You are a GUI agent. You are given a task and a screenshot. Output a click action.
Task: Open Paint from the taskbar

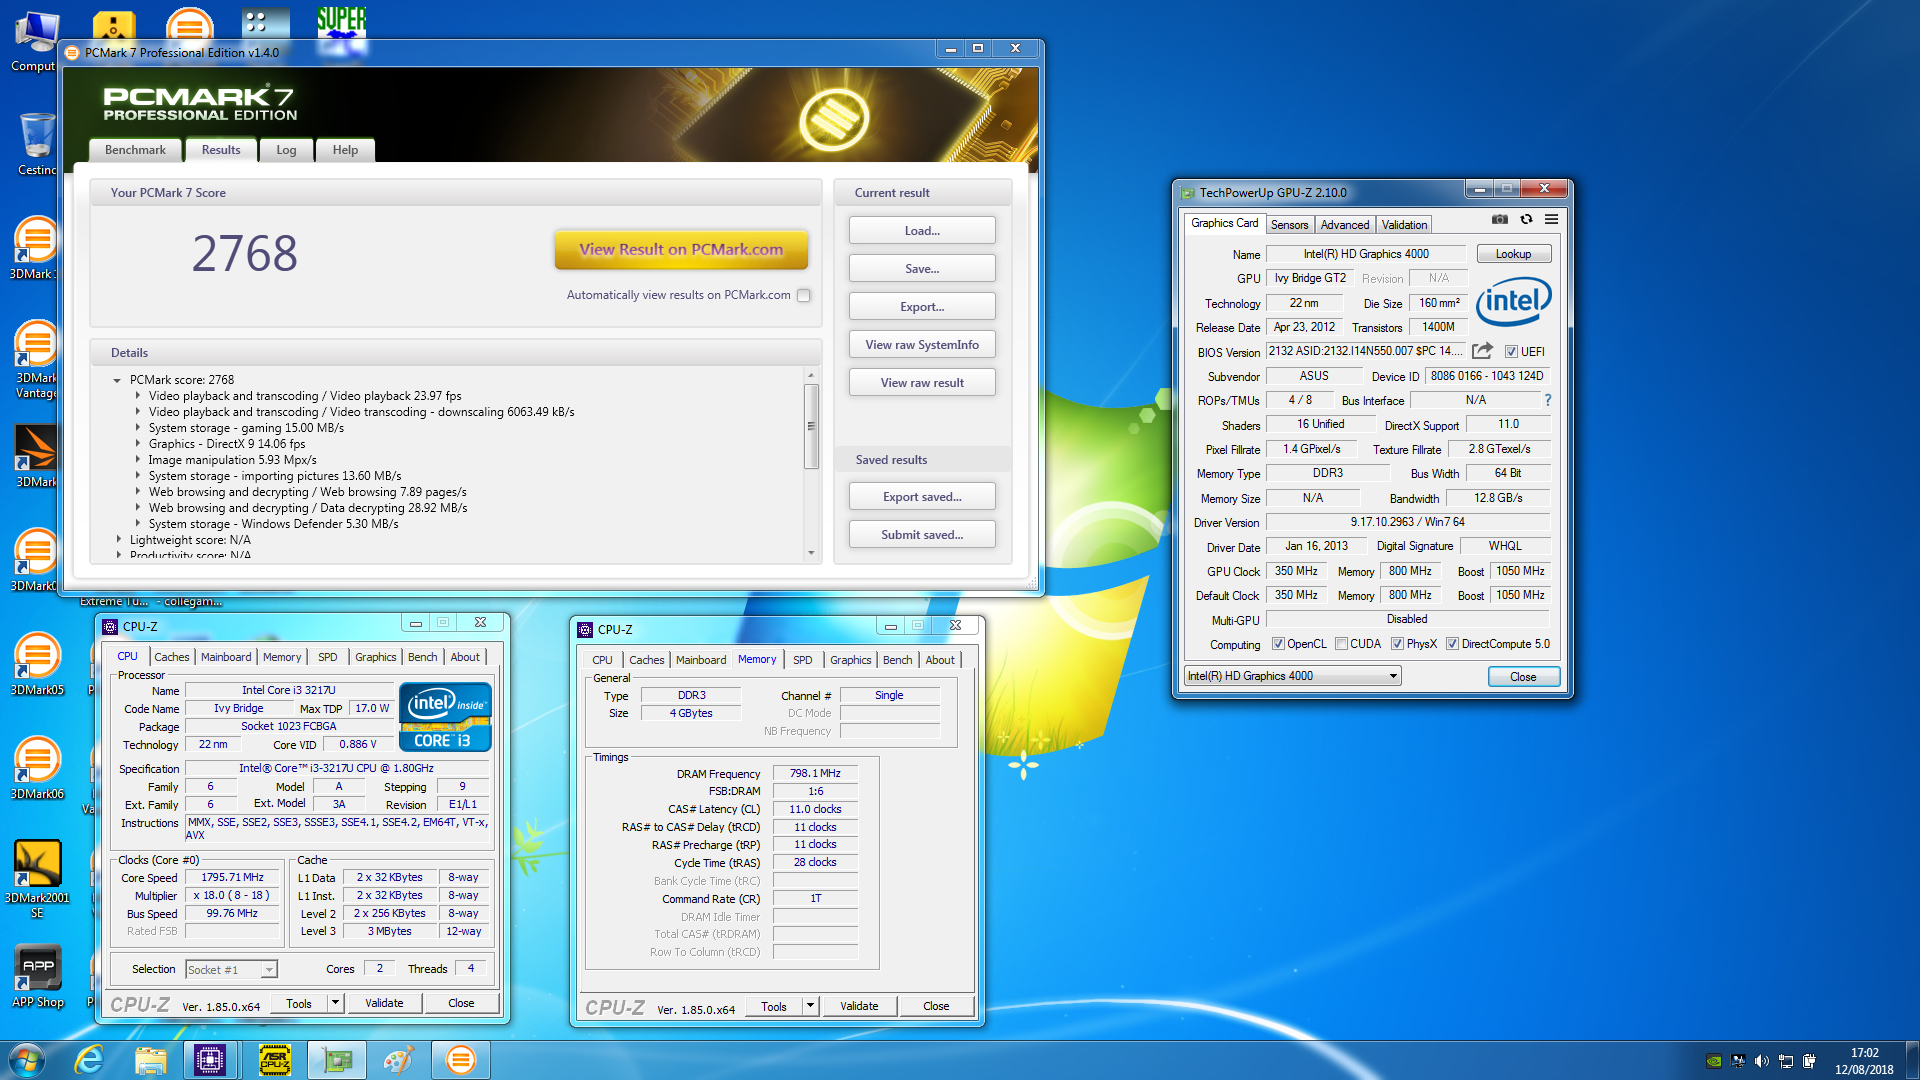click(x=399, y=1060)
